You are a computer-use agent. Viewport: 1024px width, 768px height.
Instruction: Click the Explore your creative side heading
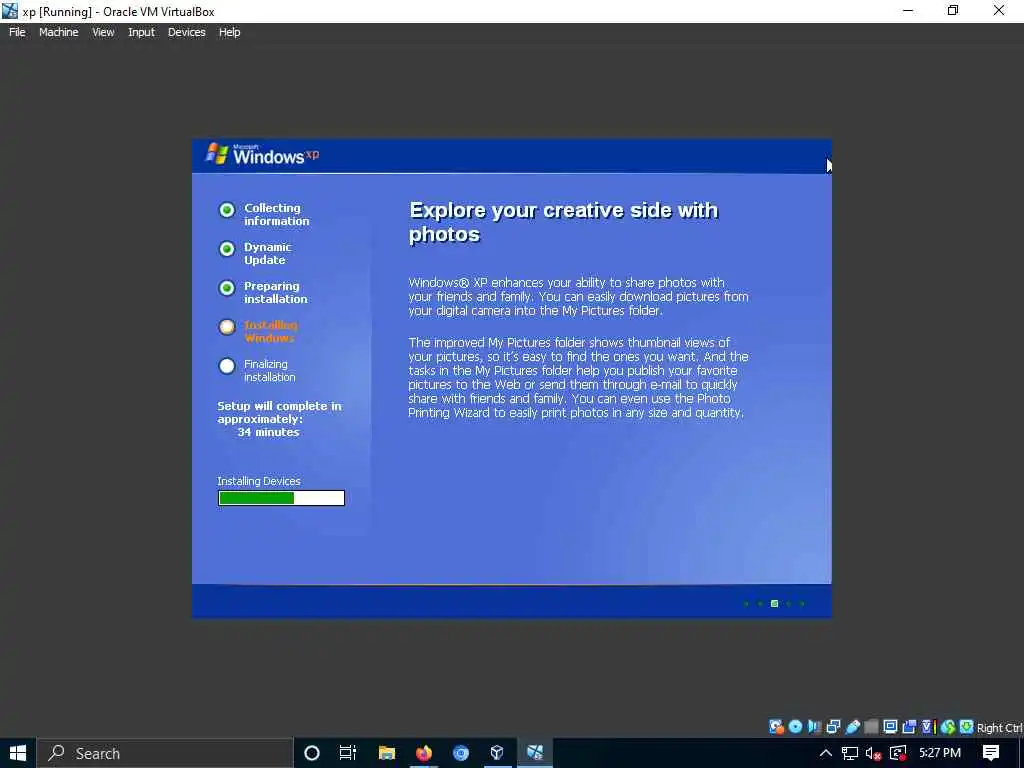[563, 222]
